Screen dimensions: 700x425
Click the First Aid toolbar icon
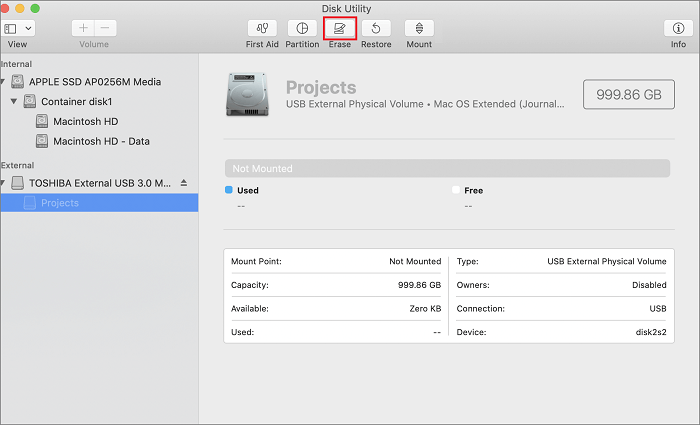[x=261, y=29]
